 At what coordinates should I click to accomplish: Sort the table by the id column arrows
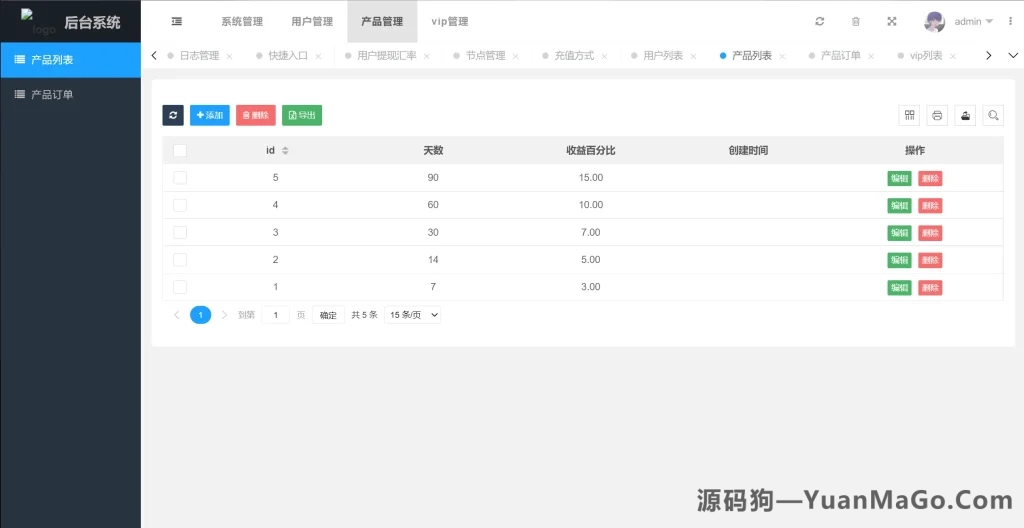285,151
